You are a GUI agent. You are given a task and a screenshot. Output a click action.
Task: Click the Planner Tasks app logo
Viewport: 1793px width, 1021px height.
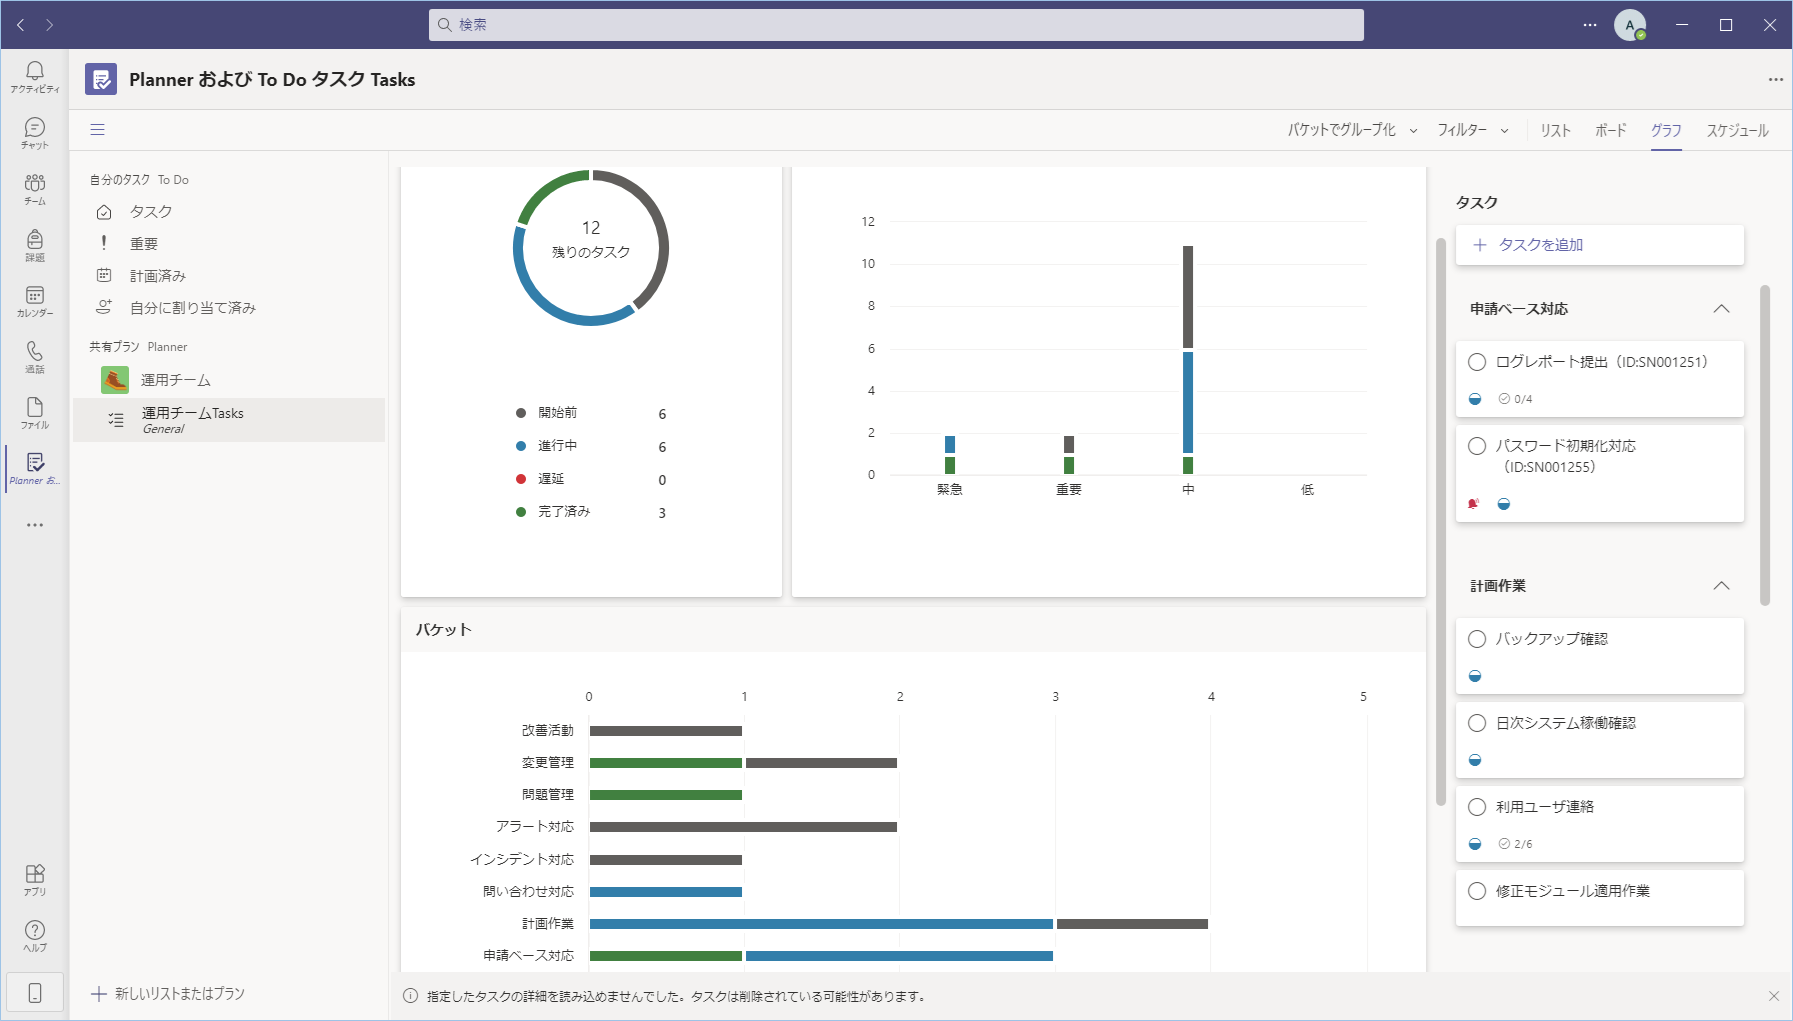click(x=101, y=79)
